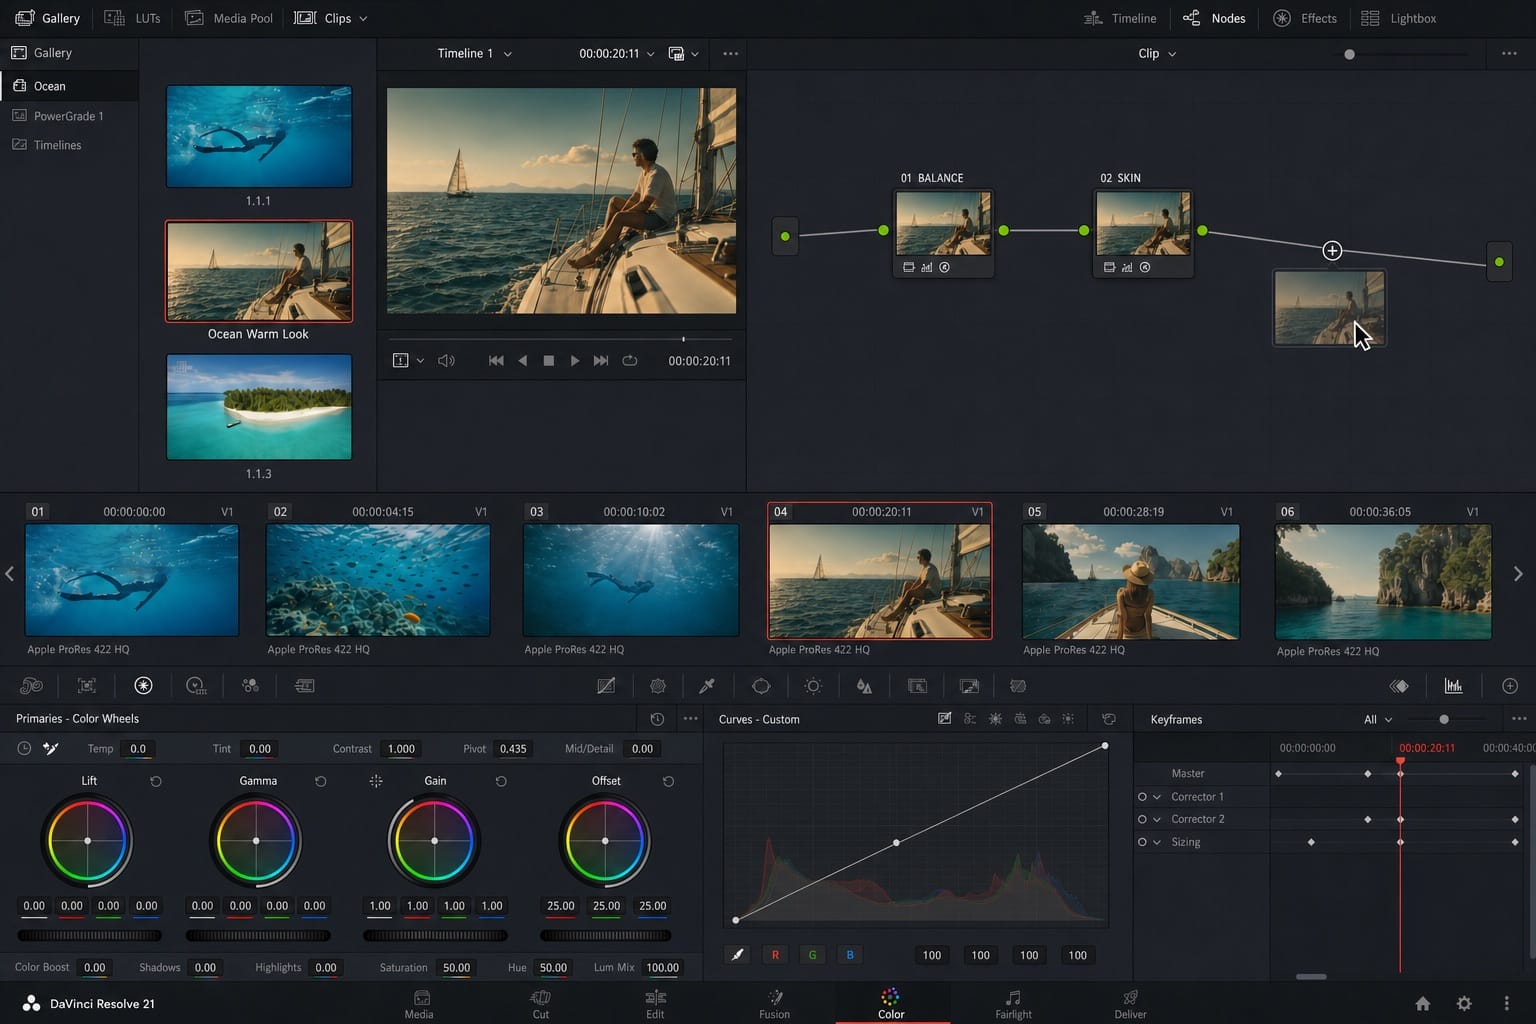Open the Camera Raw palette
This screenshot has width=1536, height=1024.
point(31,686)
